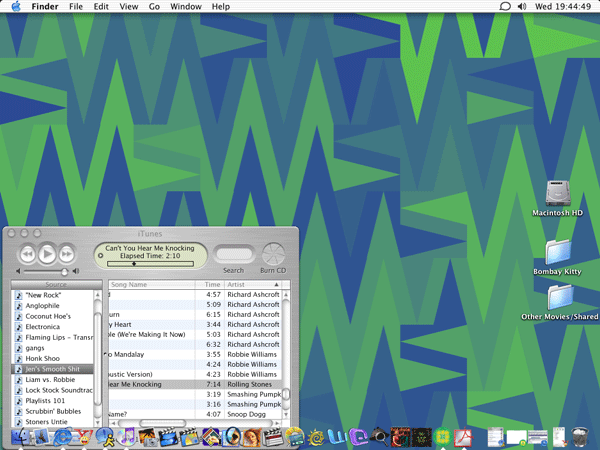600x450 pixels.
Task: Click the menu bar volume icon
Action: [522, 7]
